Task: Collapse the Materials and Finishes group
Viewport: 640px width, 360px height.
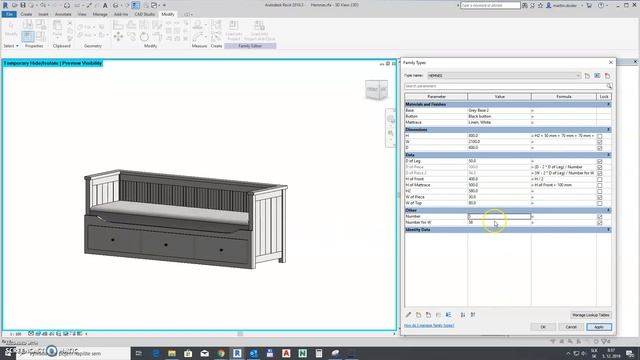Action: [608, 104]
